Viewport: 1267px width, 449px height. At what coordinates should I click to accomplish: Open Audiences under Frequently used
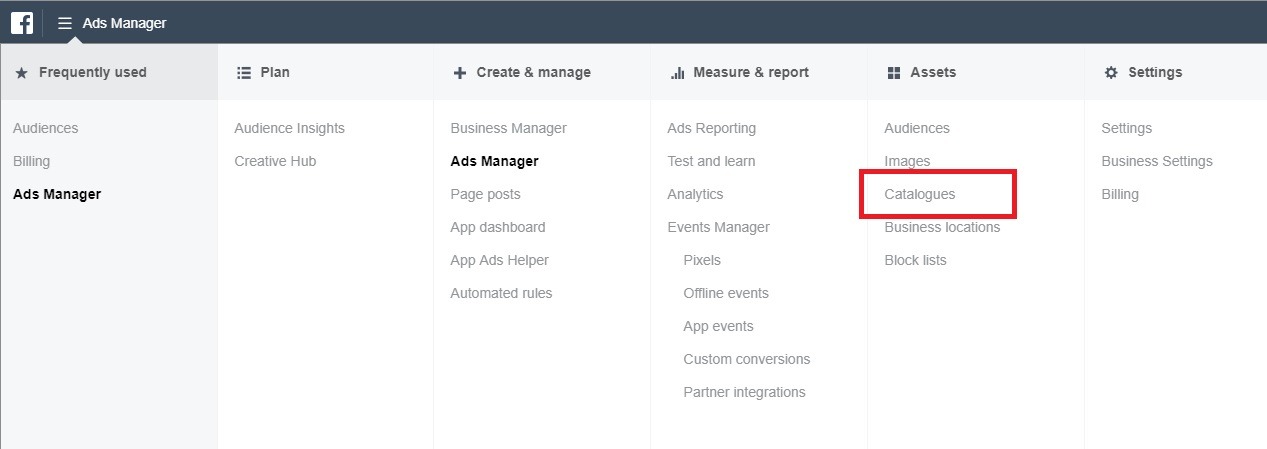46,128
